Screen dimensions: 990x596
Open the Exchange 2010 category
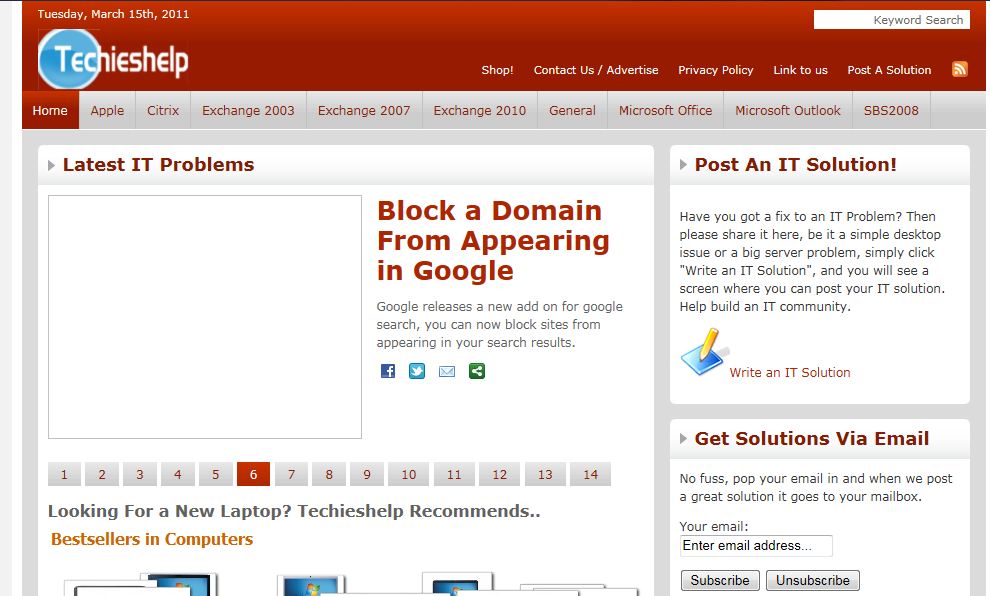(479, 110)
